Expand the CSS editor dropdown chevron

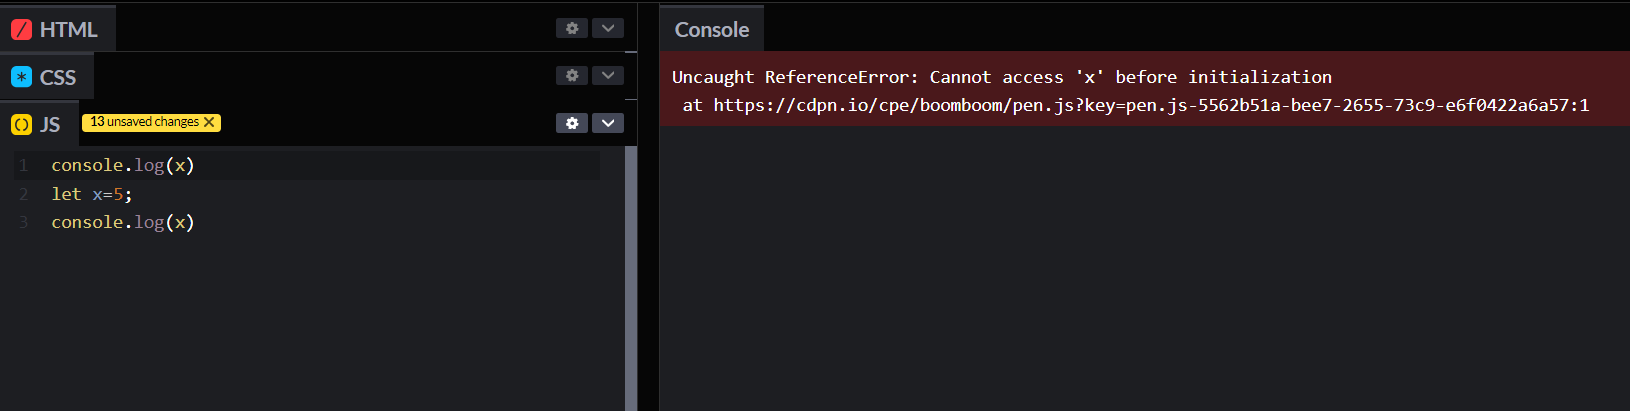pos(608,75)
